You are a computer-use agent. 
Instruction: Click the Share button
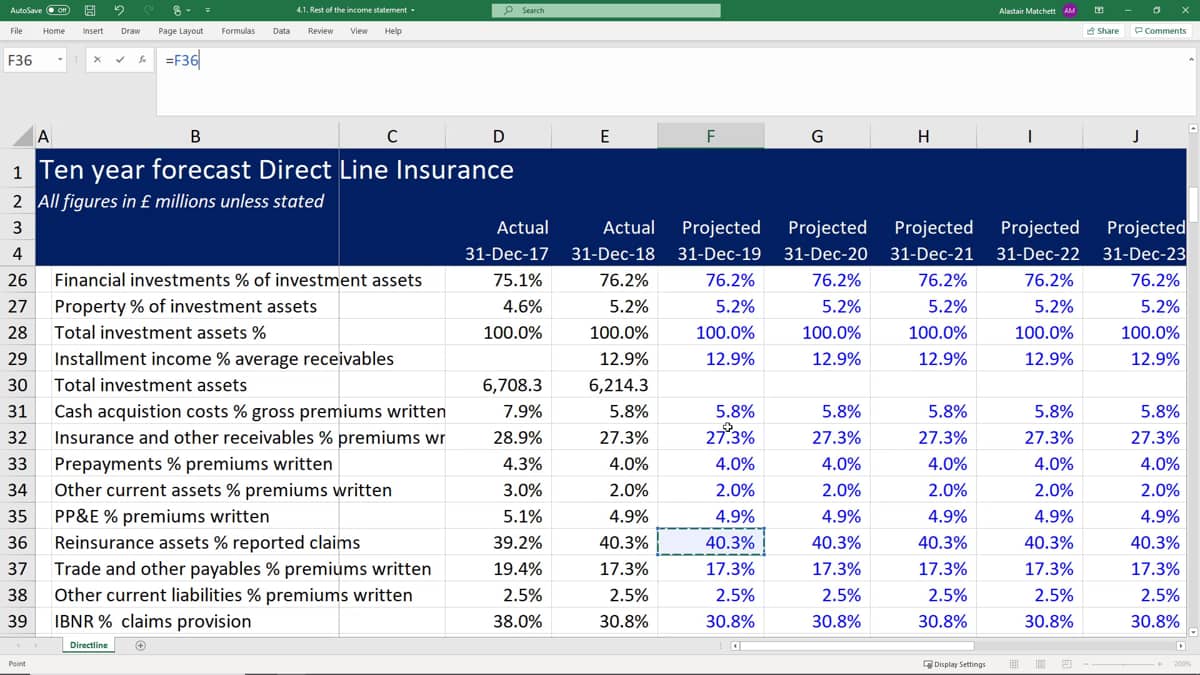(x=1103, y=31)
